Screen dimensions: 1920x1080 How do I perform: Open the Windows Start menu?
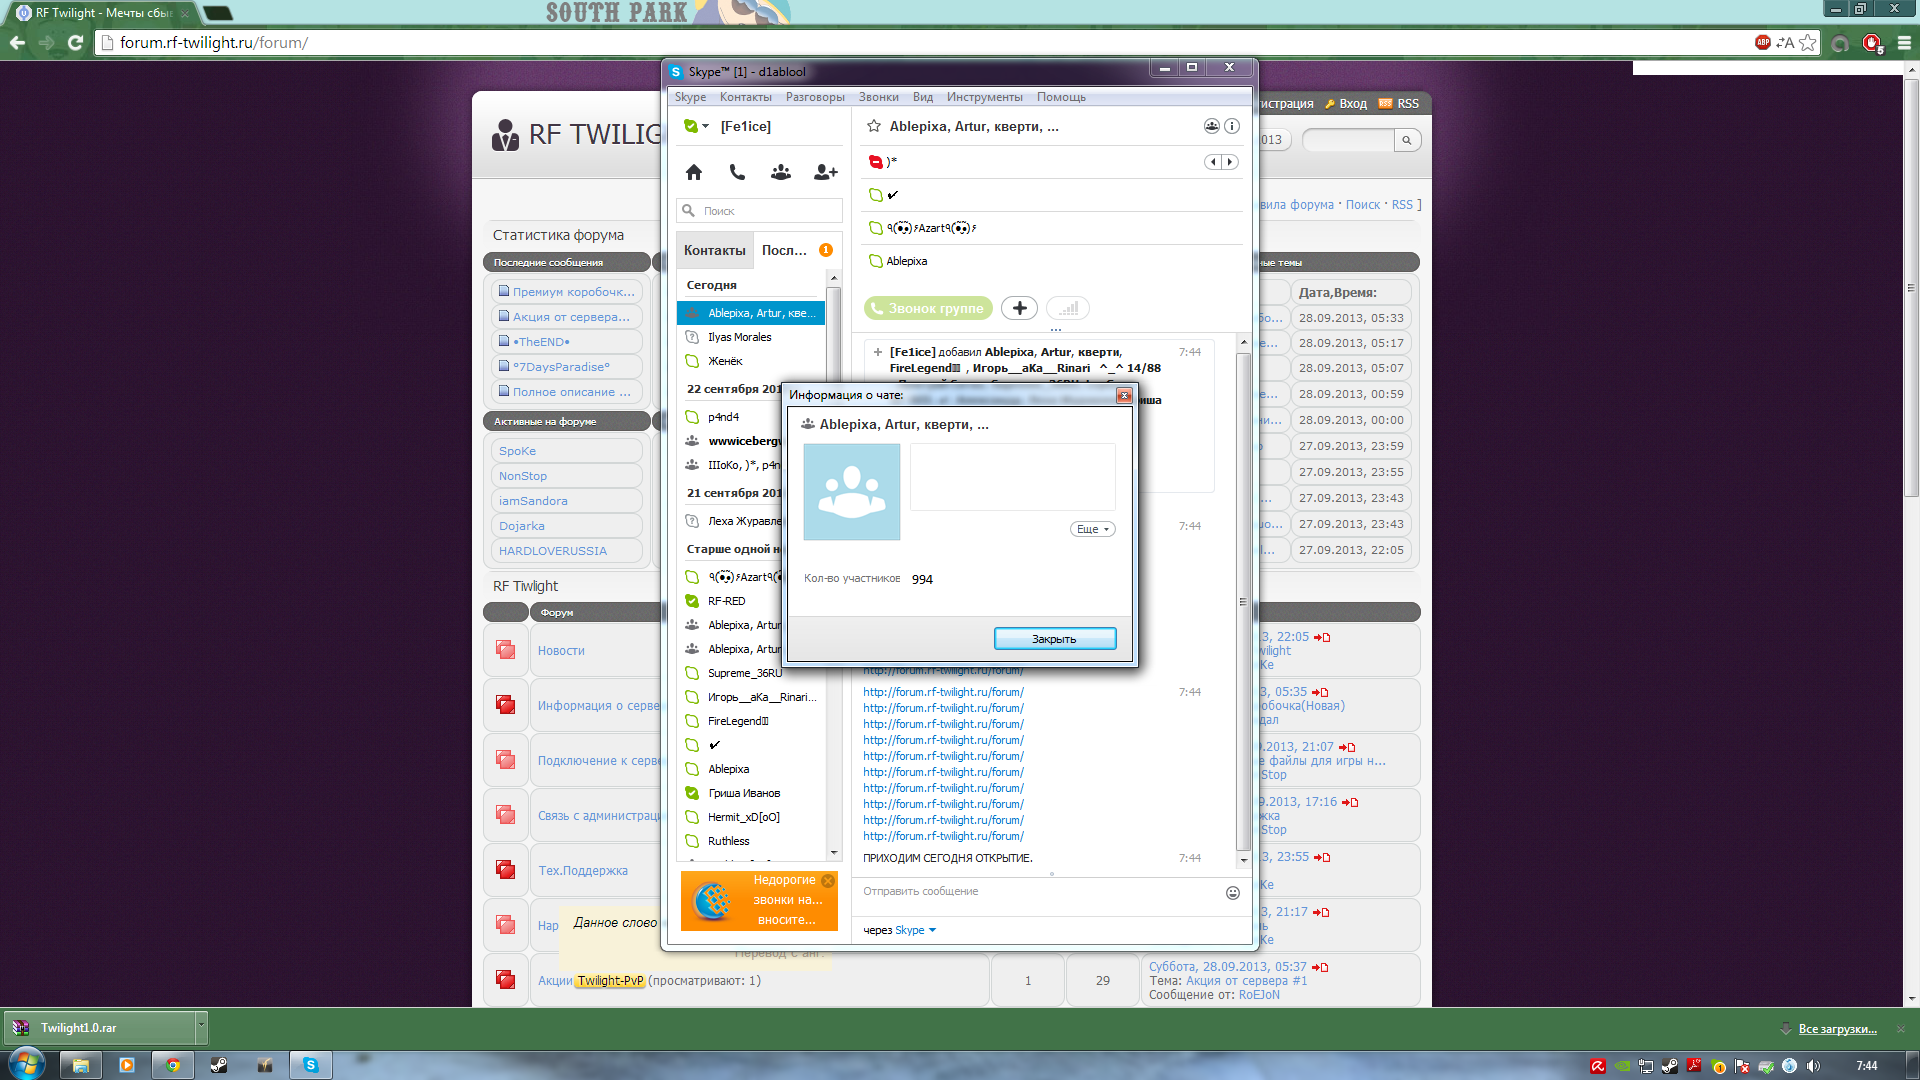point(25,1064)
